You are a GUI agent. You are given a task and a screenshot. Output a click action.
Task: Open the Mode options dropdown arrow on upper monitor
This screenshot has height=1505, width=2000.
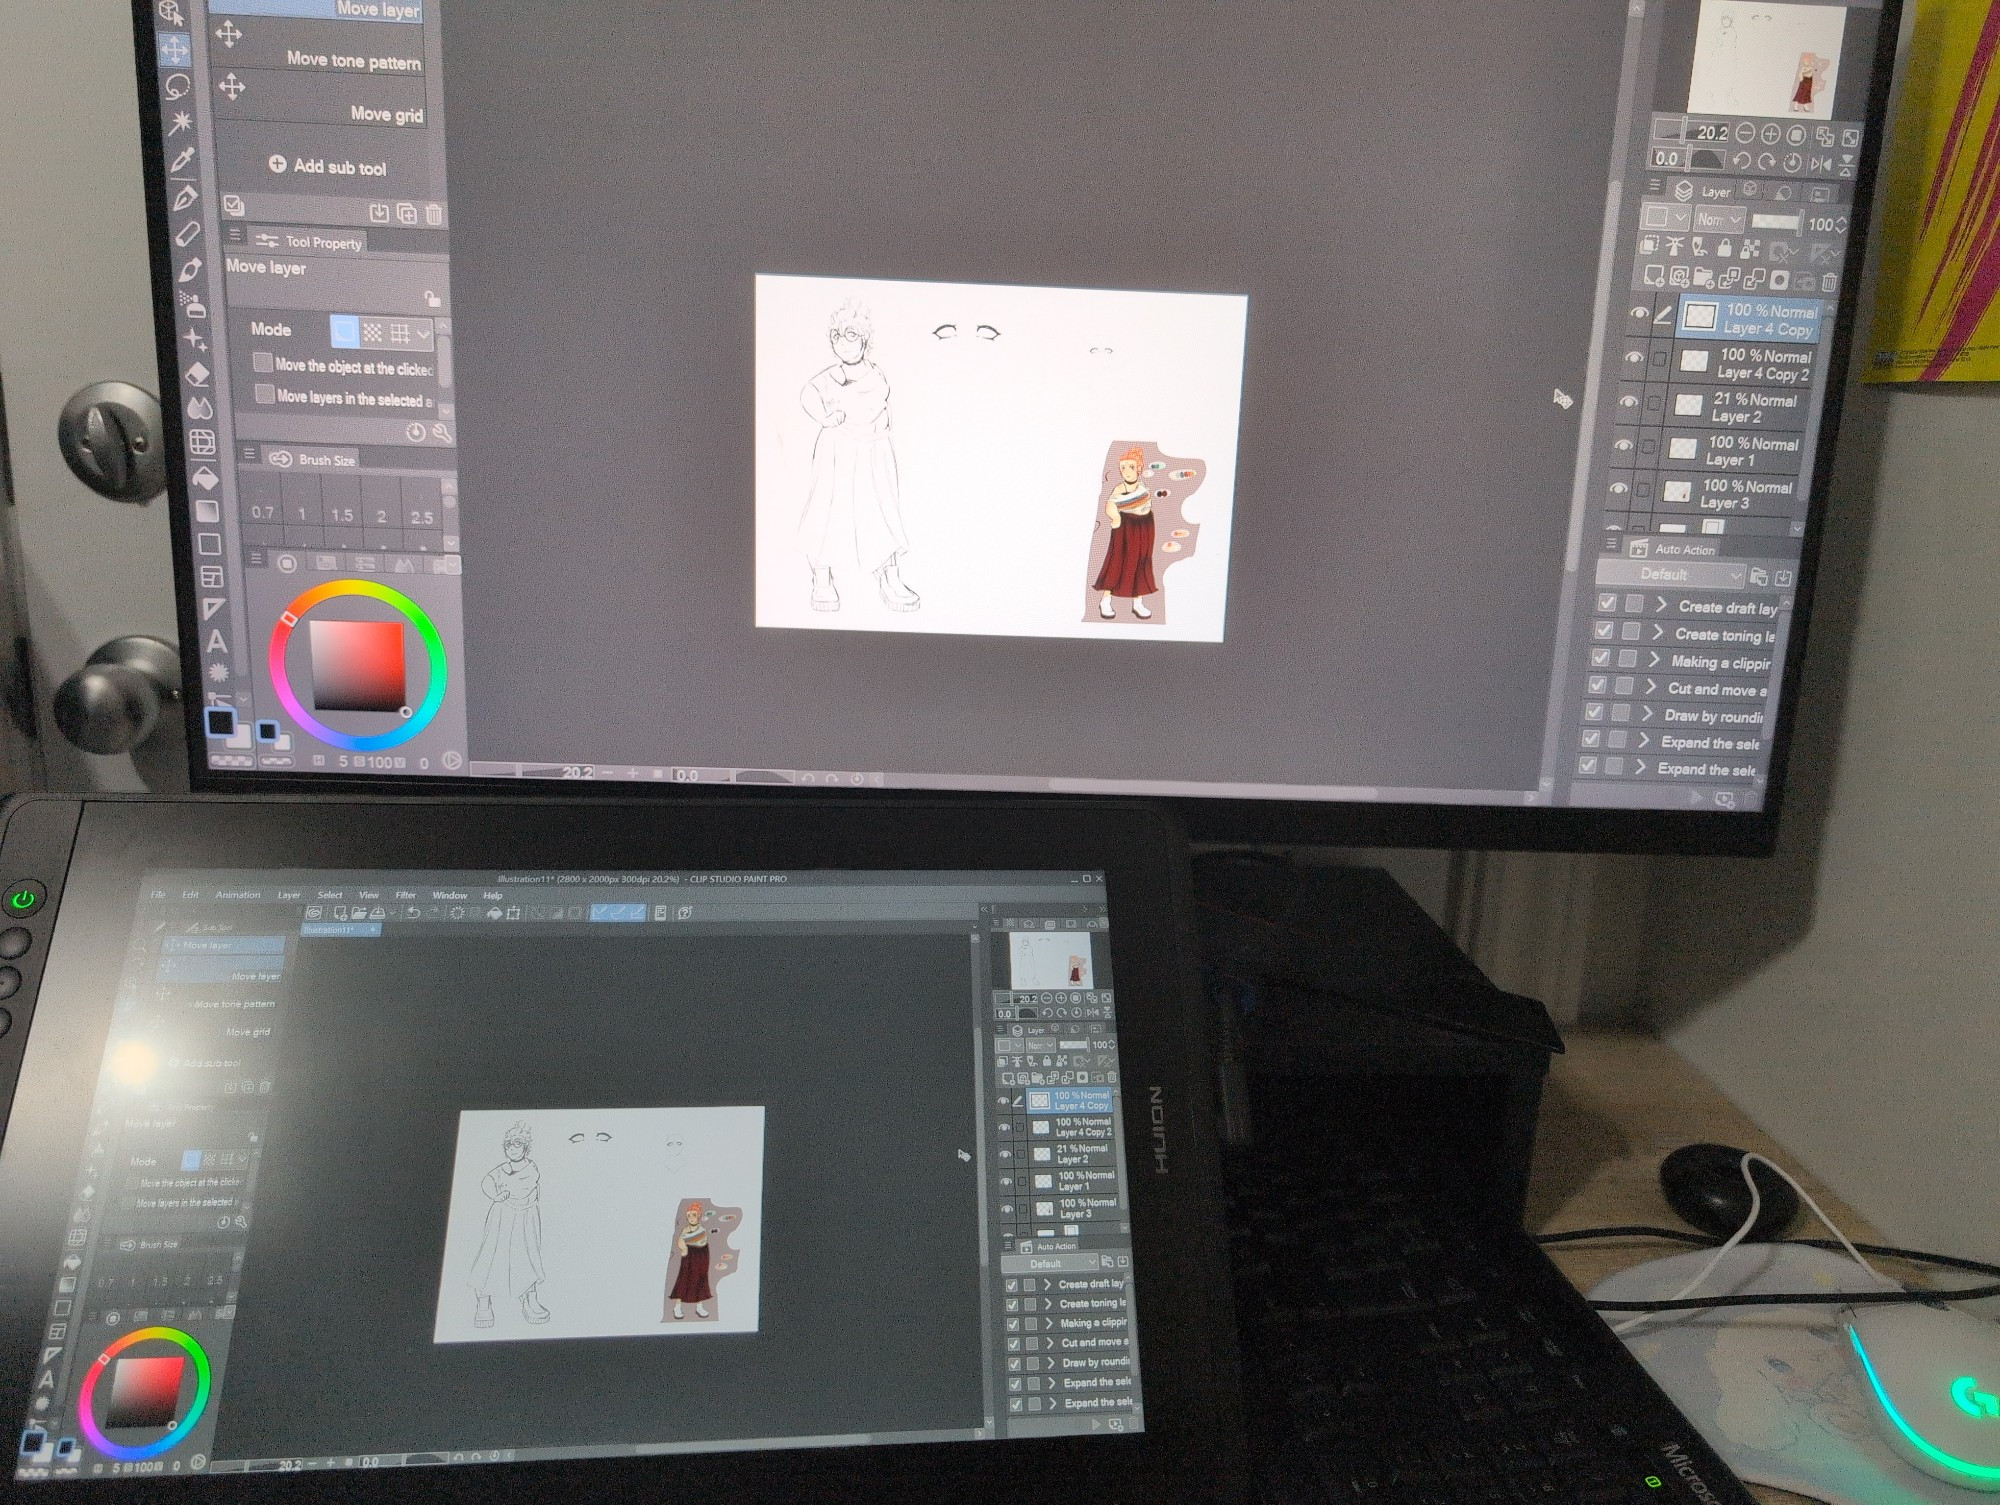coord(424,334)
